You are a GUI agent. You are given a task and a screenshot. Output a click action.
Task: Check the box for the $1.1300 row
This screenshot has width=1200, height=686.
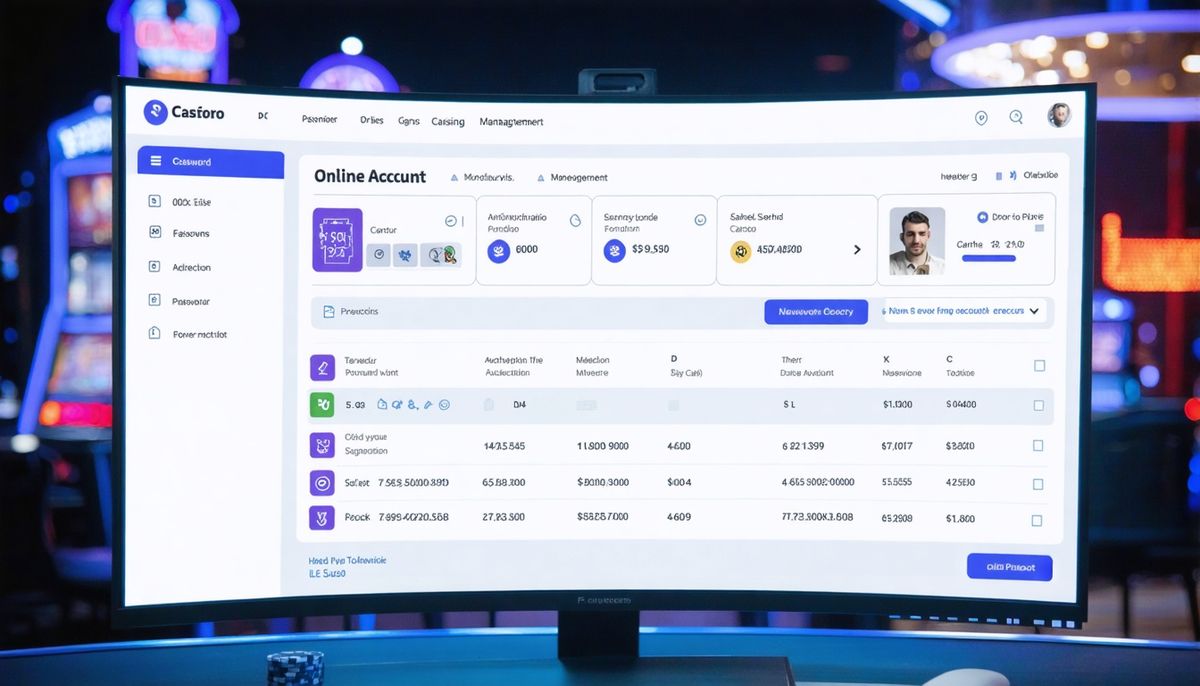click(x=1038, y=405)
